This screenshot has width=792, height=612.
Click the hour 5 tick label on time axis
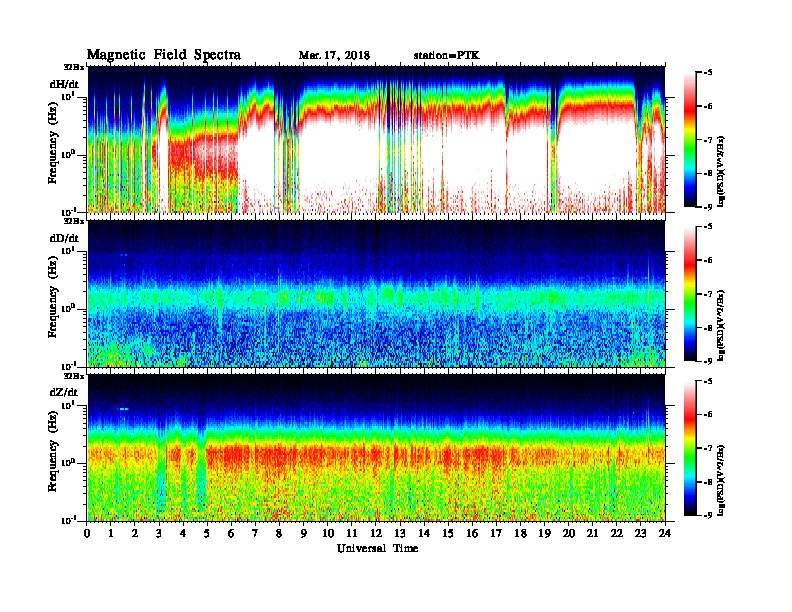[x=207, y=533]
